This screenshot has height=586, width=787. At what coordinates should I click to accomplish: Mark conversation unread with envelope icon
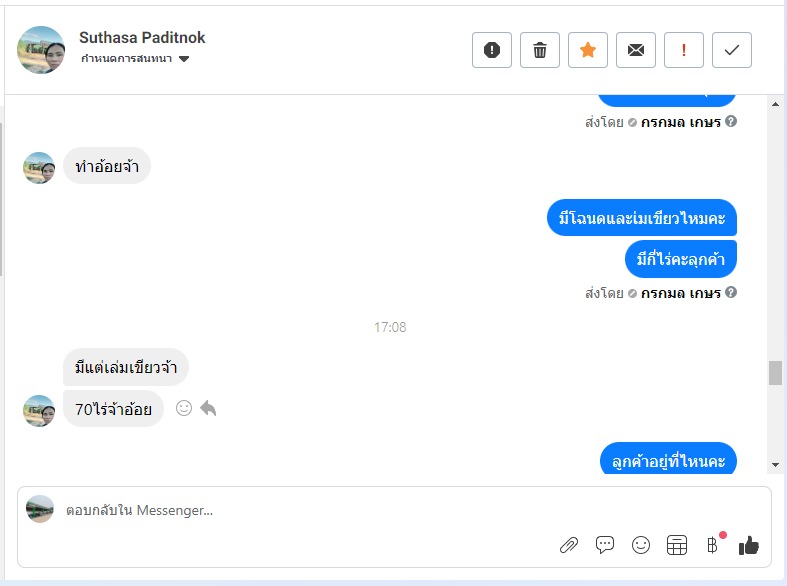coord(635,50)
